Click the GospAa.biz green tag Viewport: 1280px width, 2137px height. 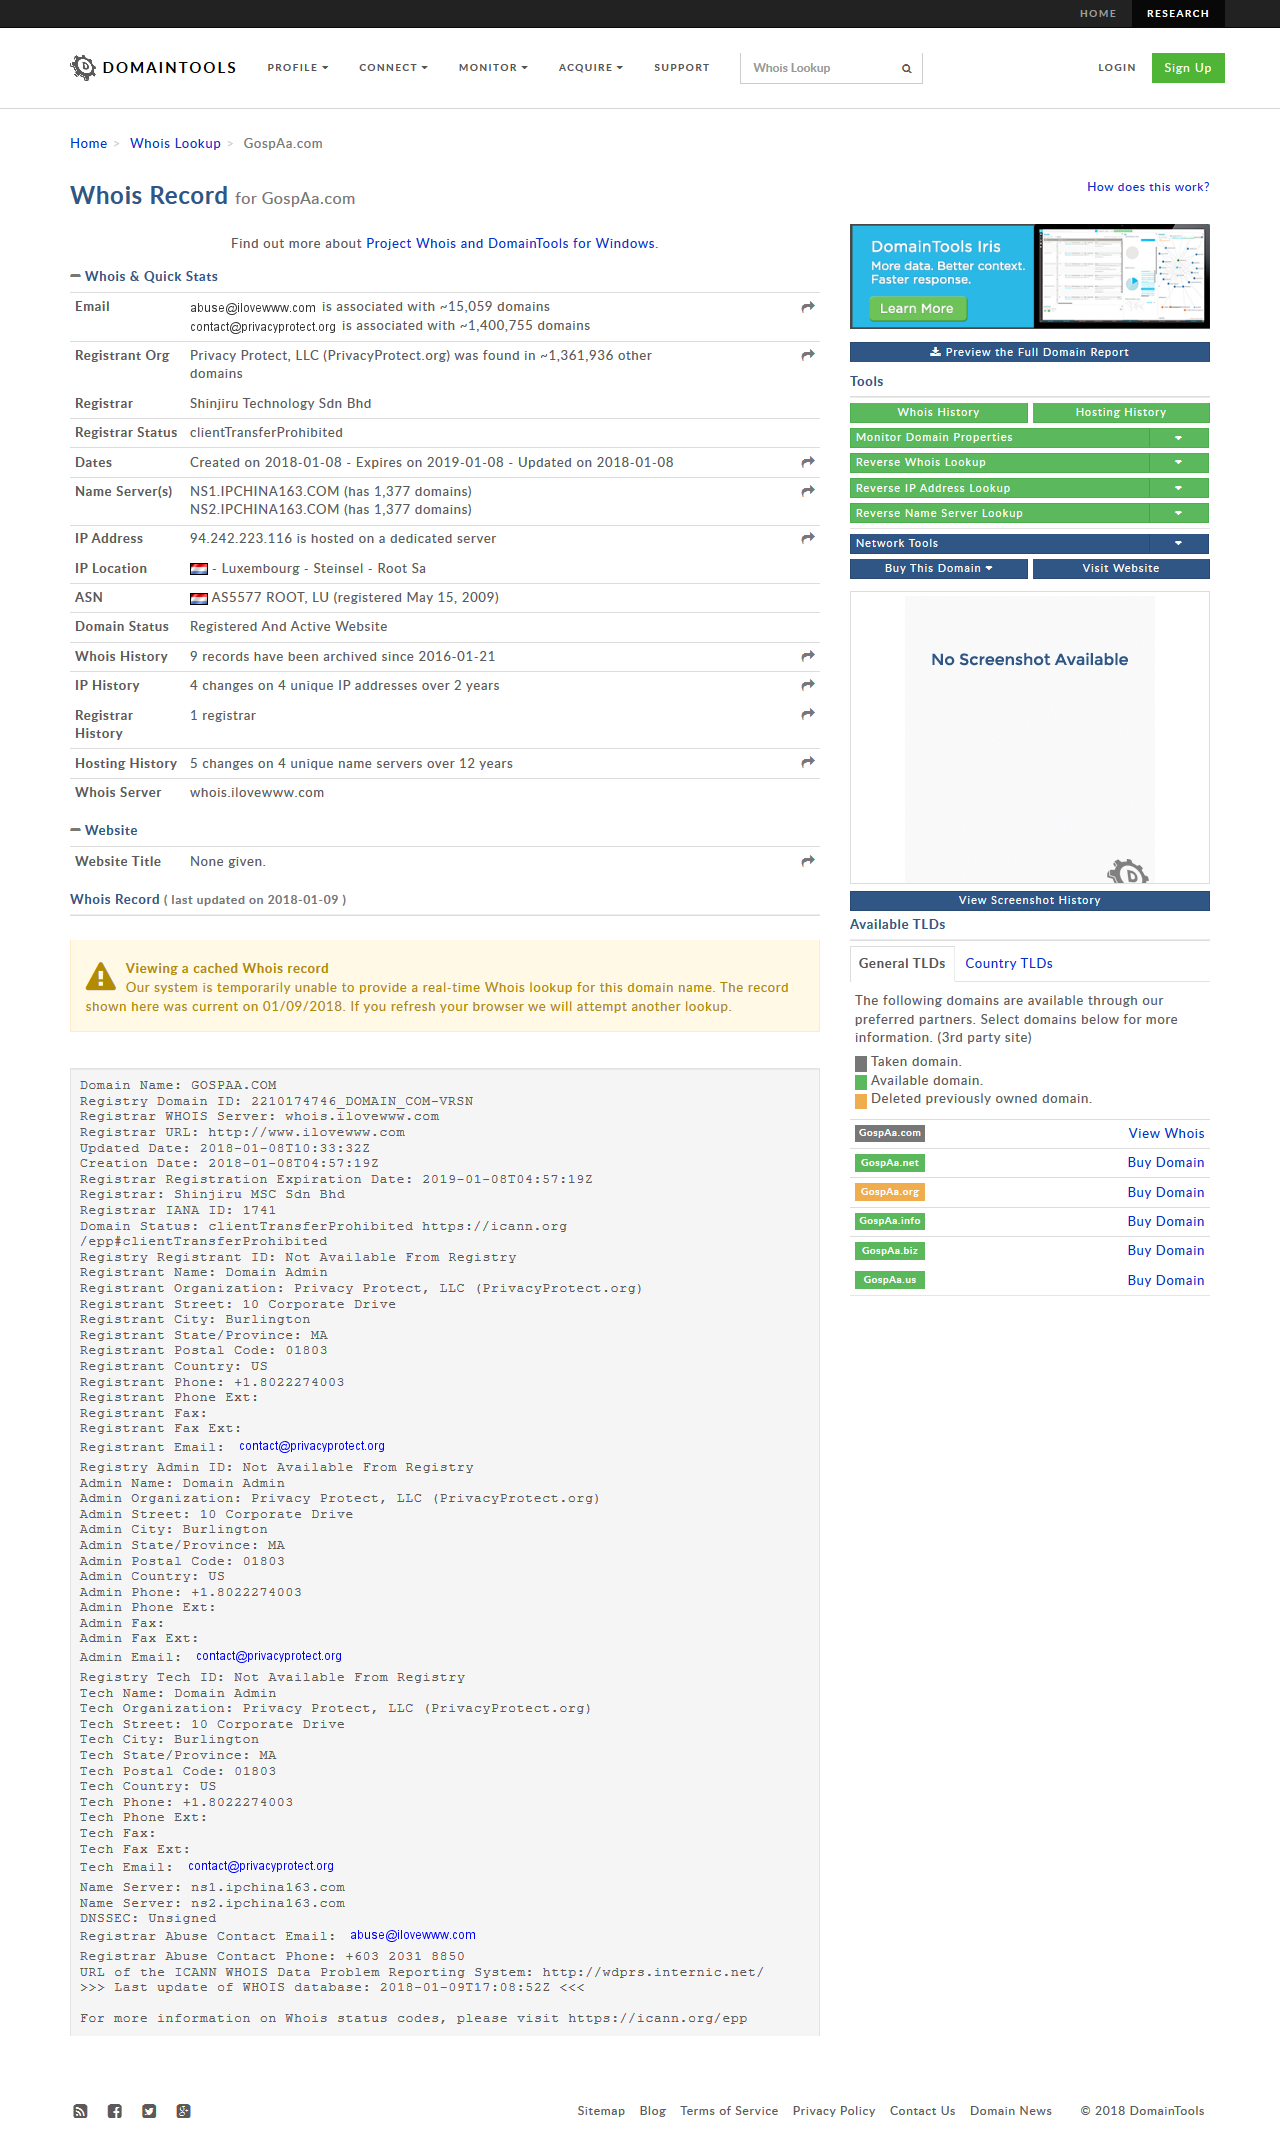pyautogui.click(x=890, y=1251)
